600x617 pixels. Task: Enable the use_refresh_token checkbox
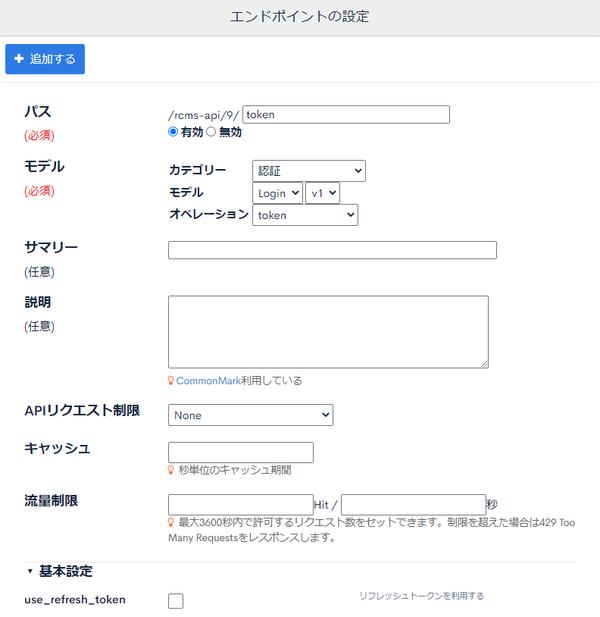(x=175, y=601)
